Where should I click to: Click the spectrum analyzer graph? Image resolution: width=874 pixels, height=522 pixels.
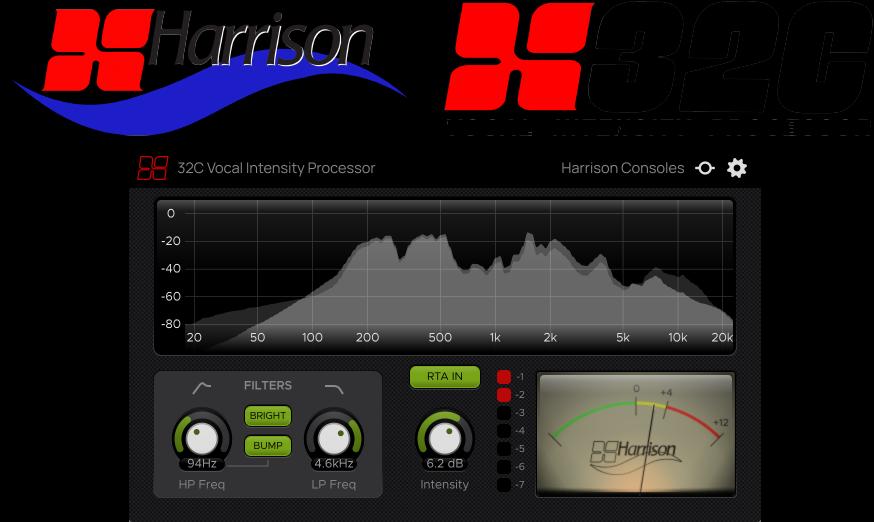coord(445,275)
